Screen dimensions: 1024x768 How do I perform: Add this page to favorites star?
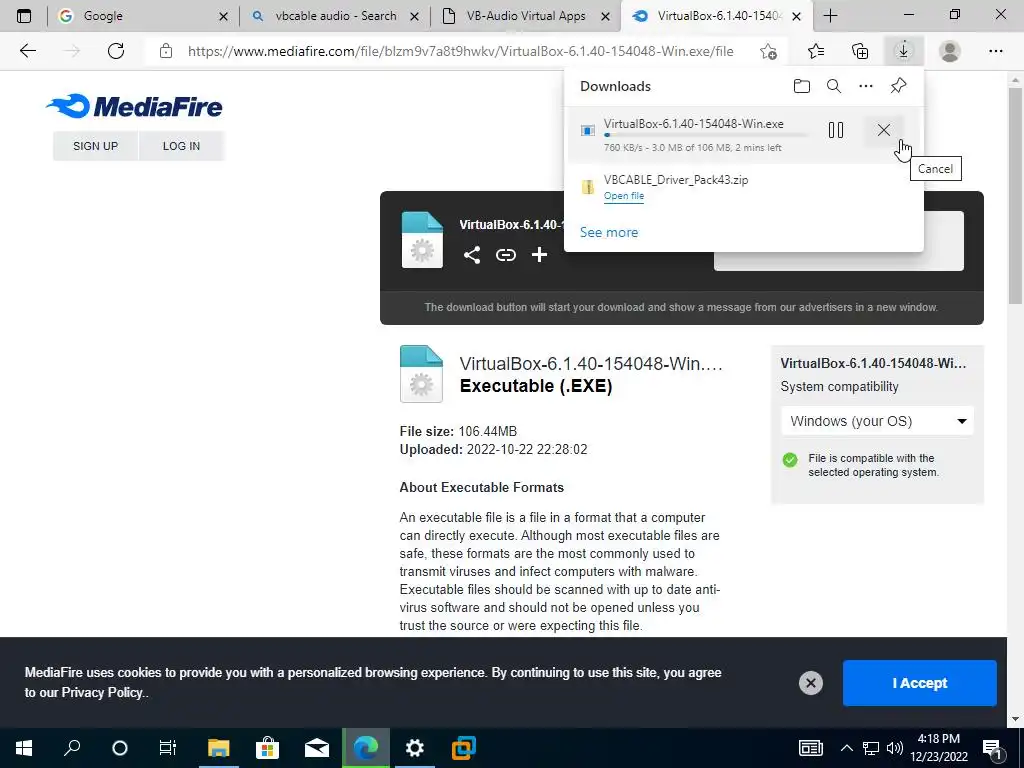click(769, 51)
